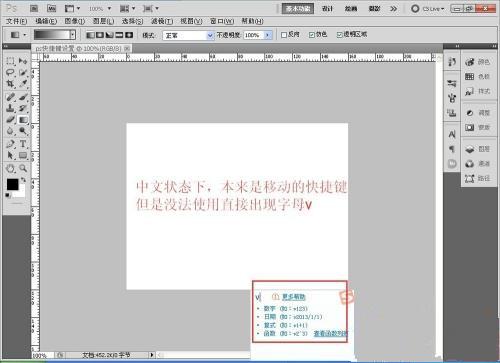Launch Mini Bridge from application bar
Viewport: 500px width, 363px height.
pos(52,8)
